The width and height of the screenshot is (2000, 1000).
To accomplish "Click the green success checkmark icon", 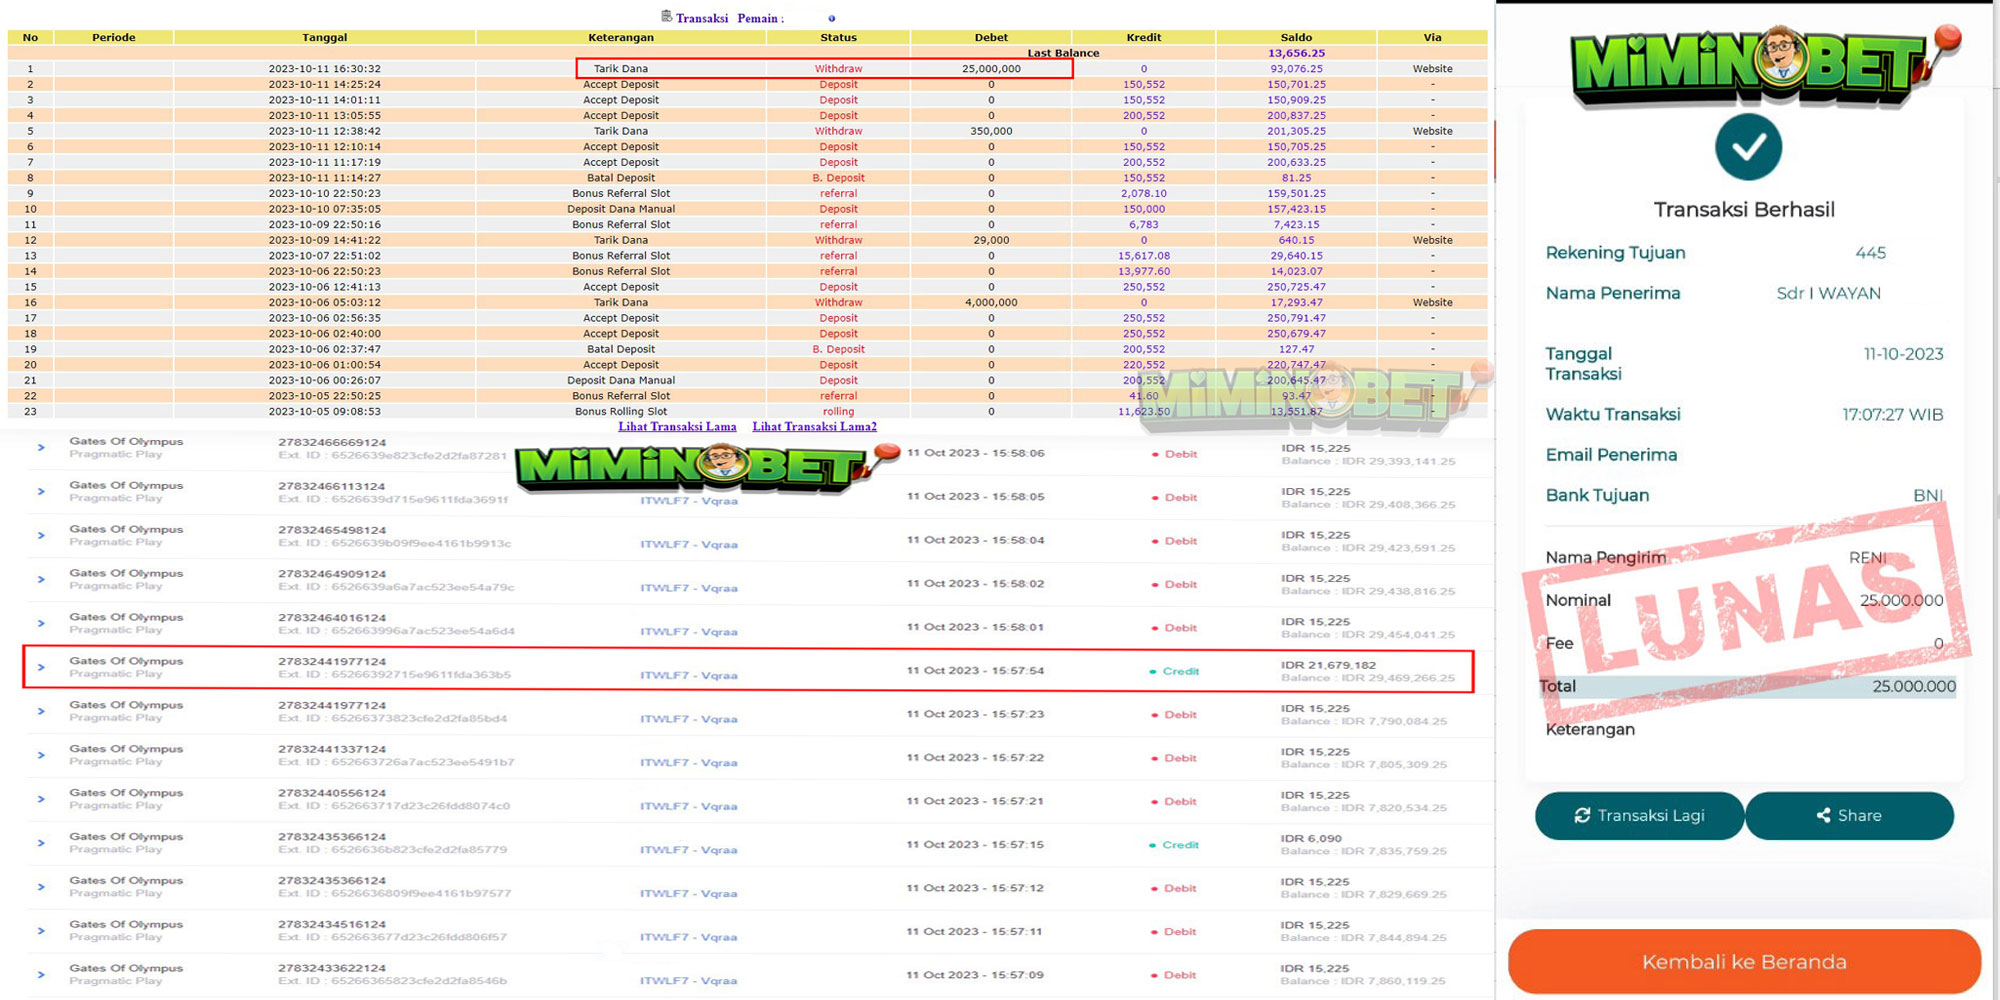I will (1748, 147).
